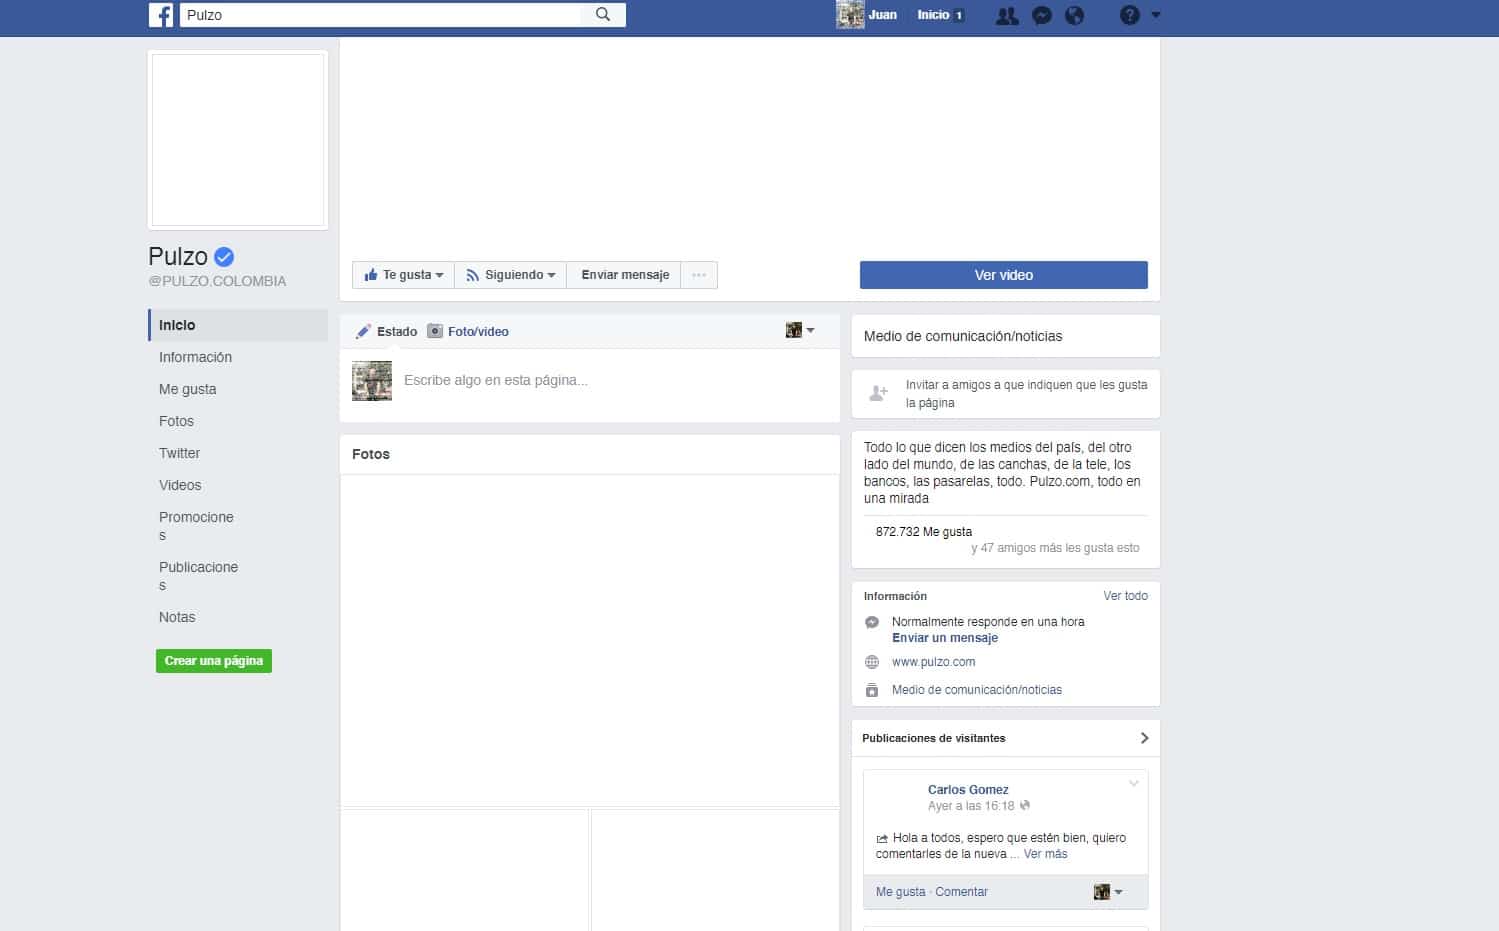The height and width of the screenshot is (931, 1499).
Task: Open Fotos in the sidebar
Action: coord(176,421)
